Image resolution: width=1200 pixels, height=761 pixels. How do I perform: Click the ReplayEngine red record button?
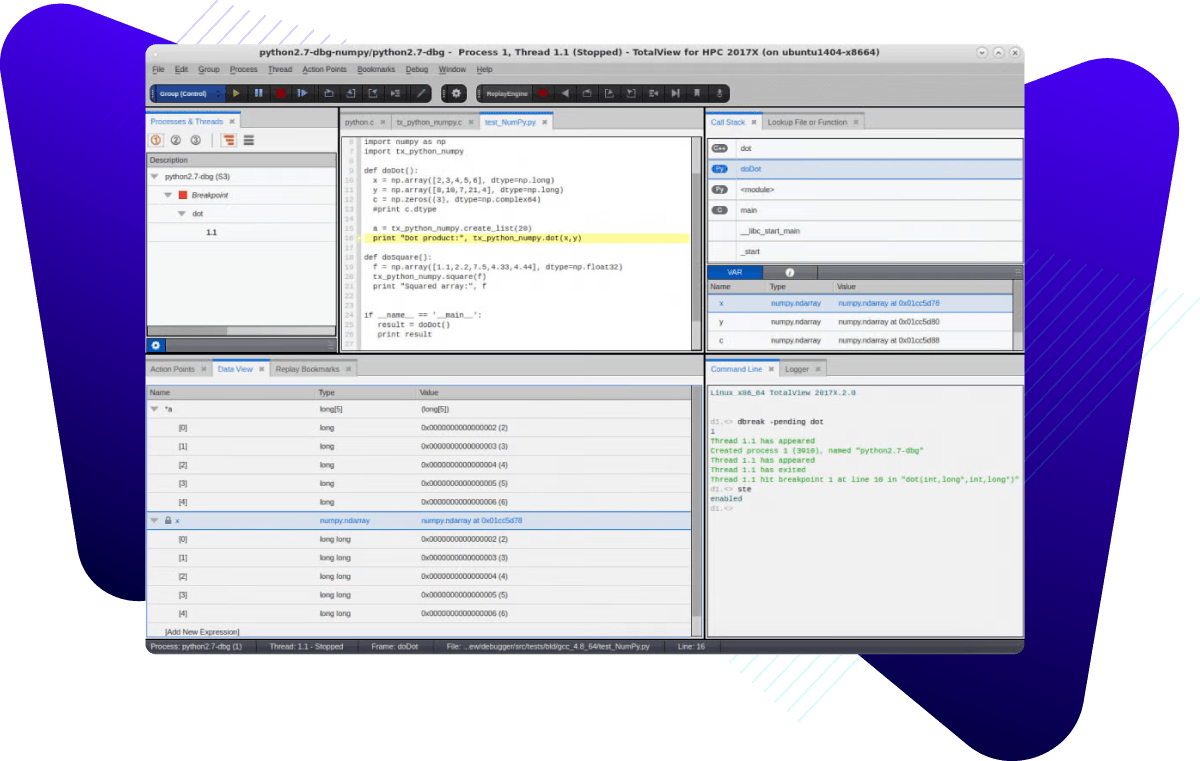tap(542, 93)
